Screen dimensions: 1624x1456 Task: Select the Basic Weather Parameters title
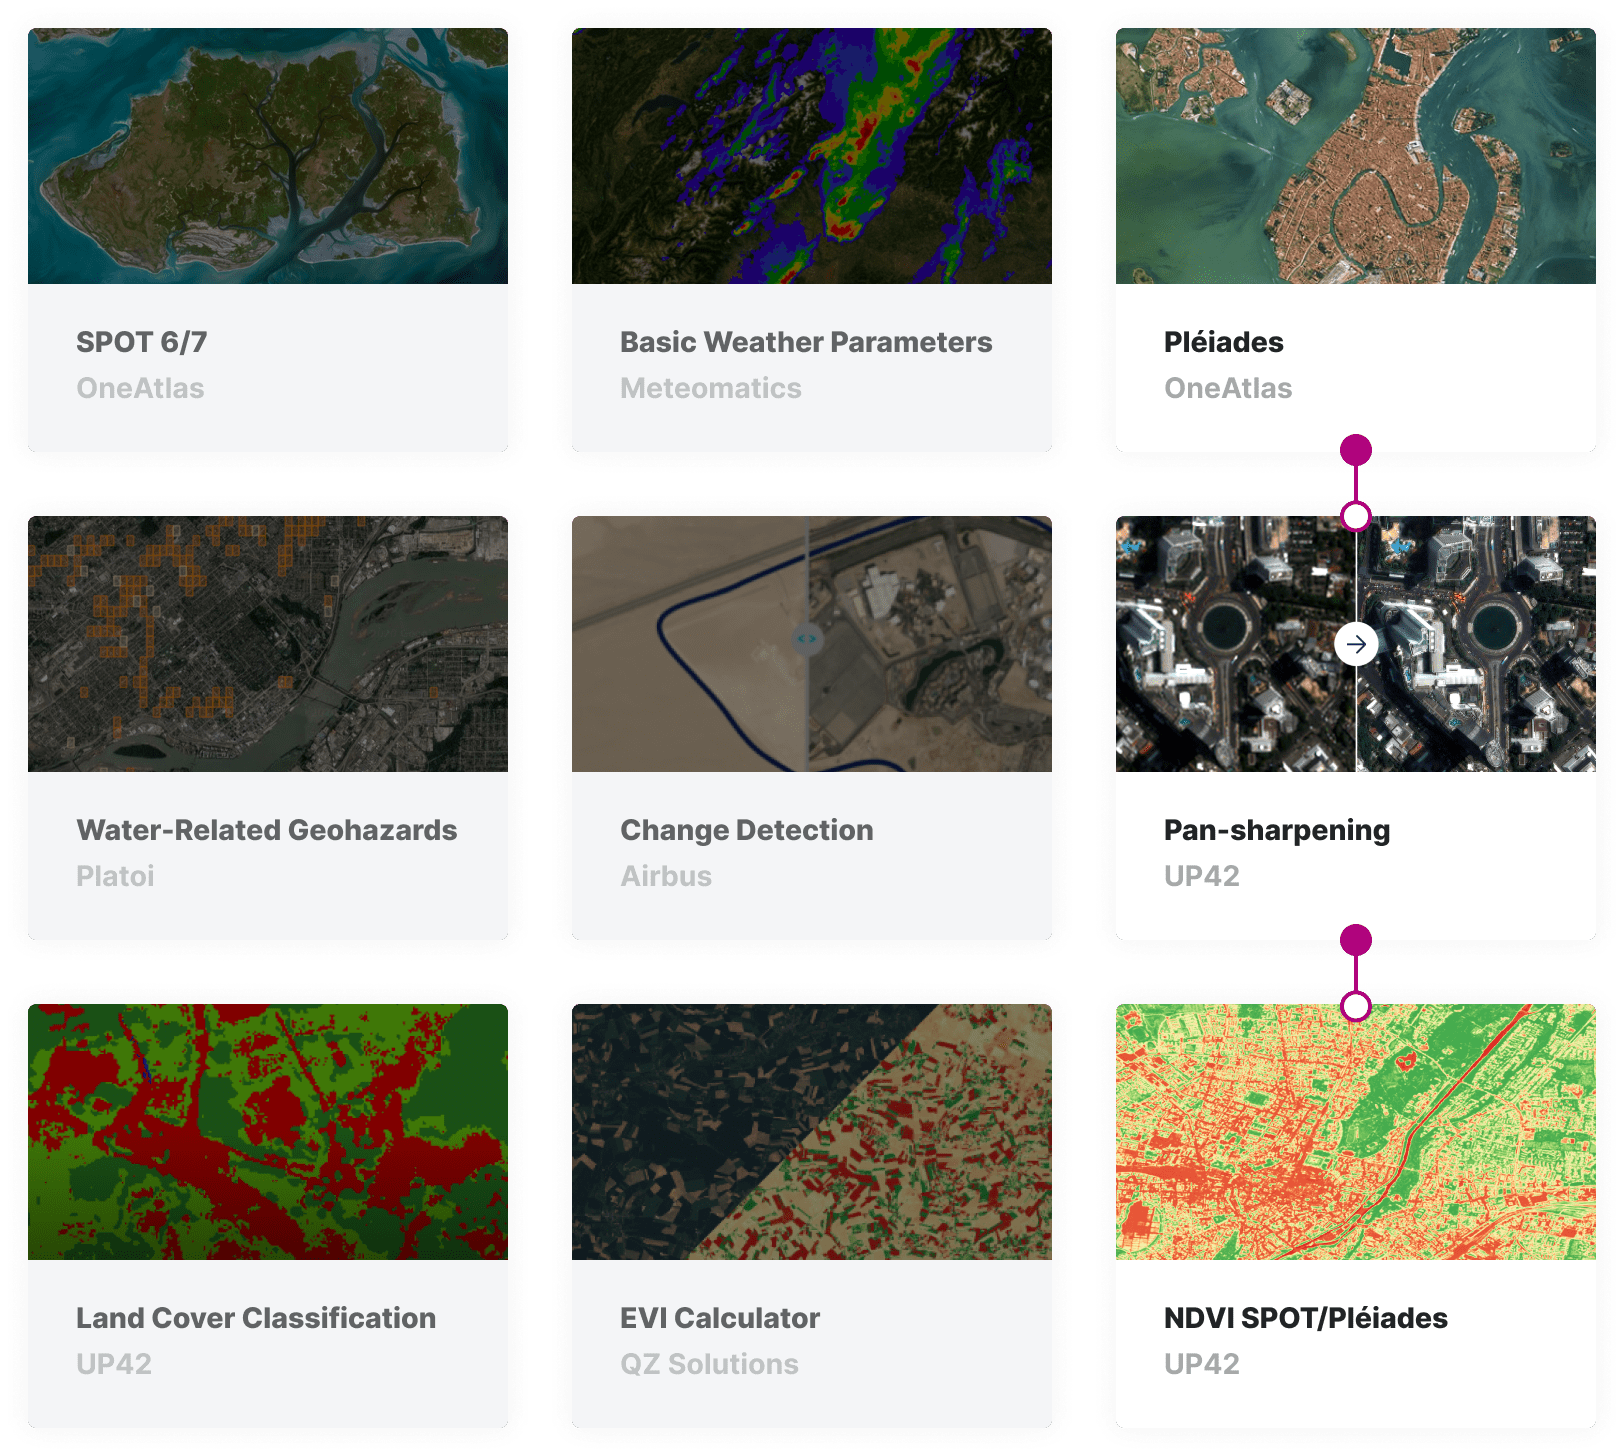[806, 342]
